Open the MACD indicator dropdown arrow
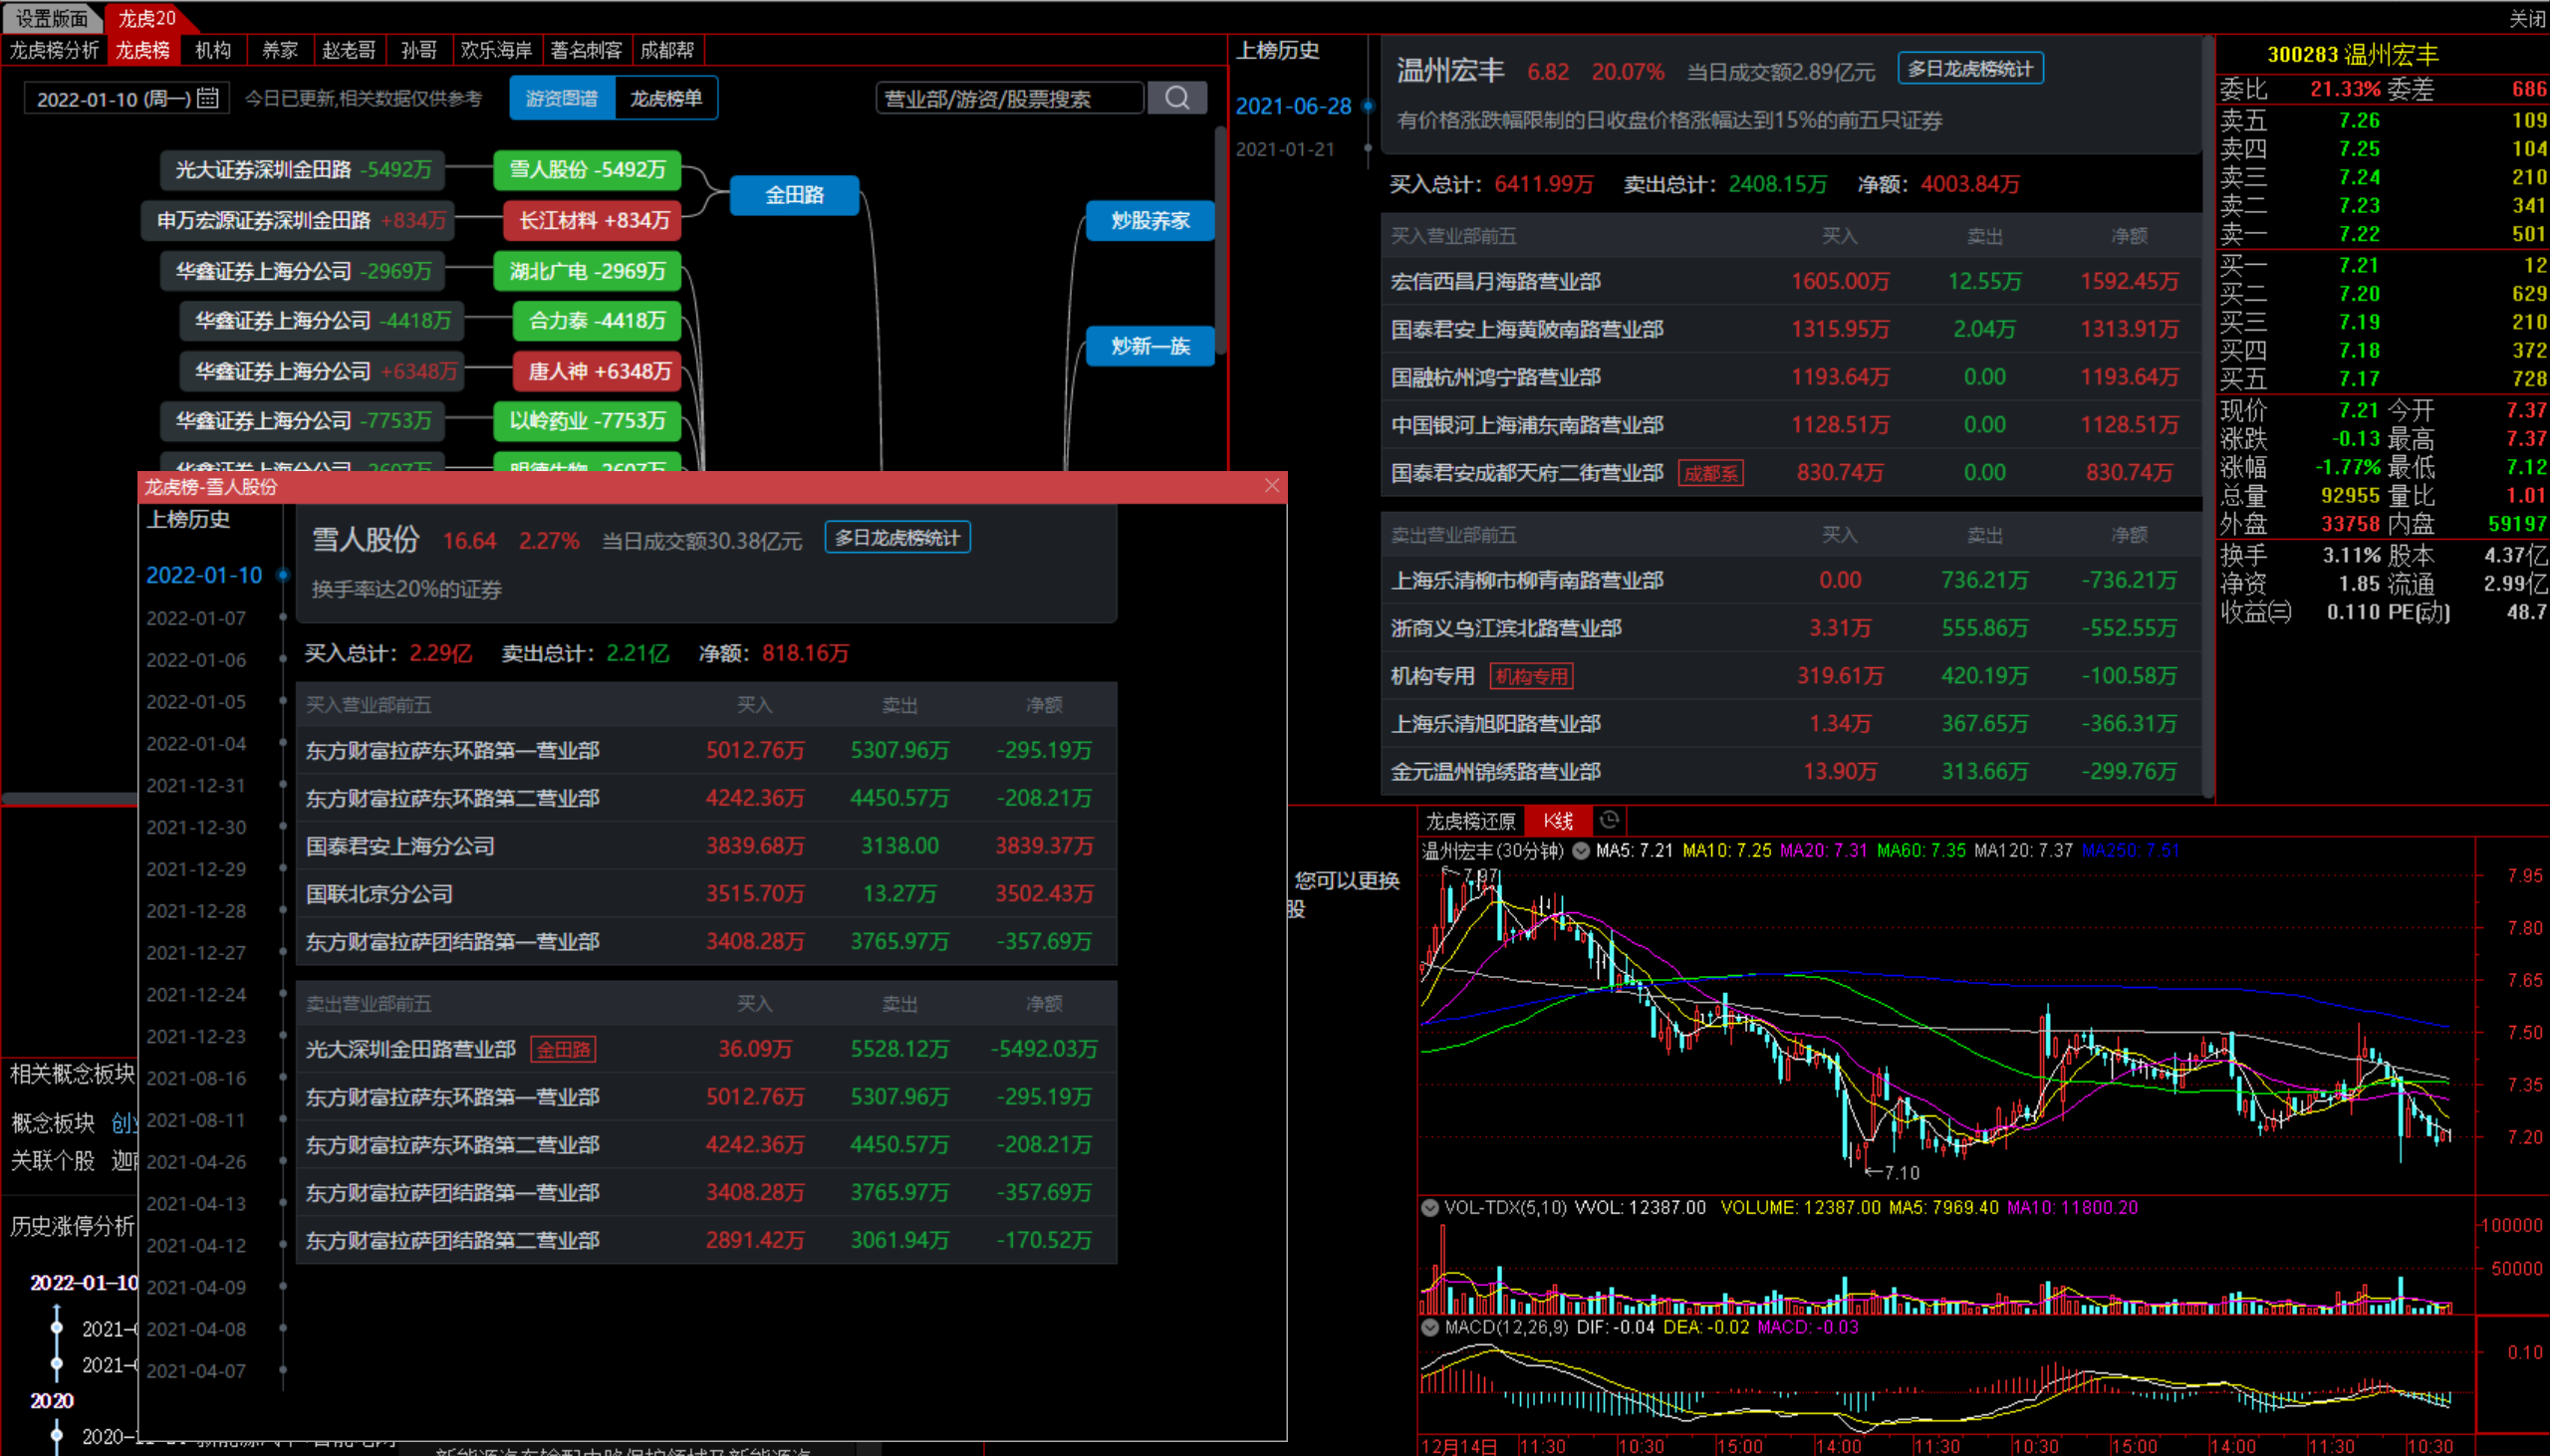 [1430, 1327]
